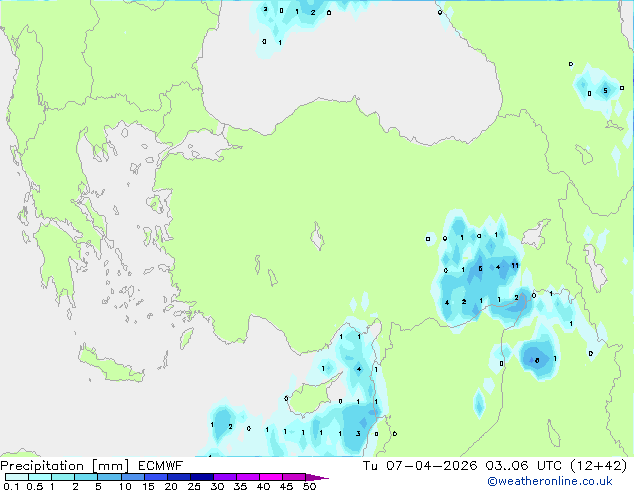The width and height of the screenshot is (634, 490).
Task: Click the legend tick label '0.1'
Action: [x=11, y=486]
